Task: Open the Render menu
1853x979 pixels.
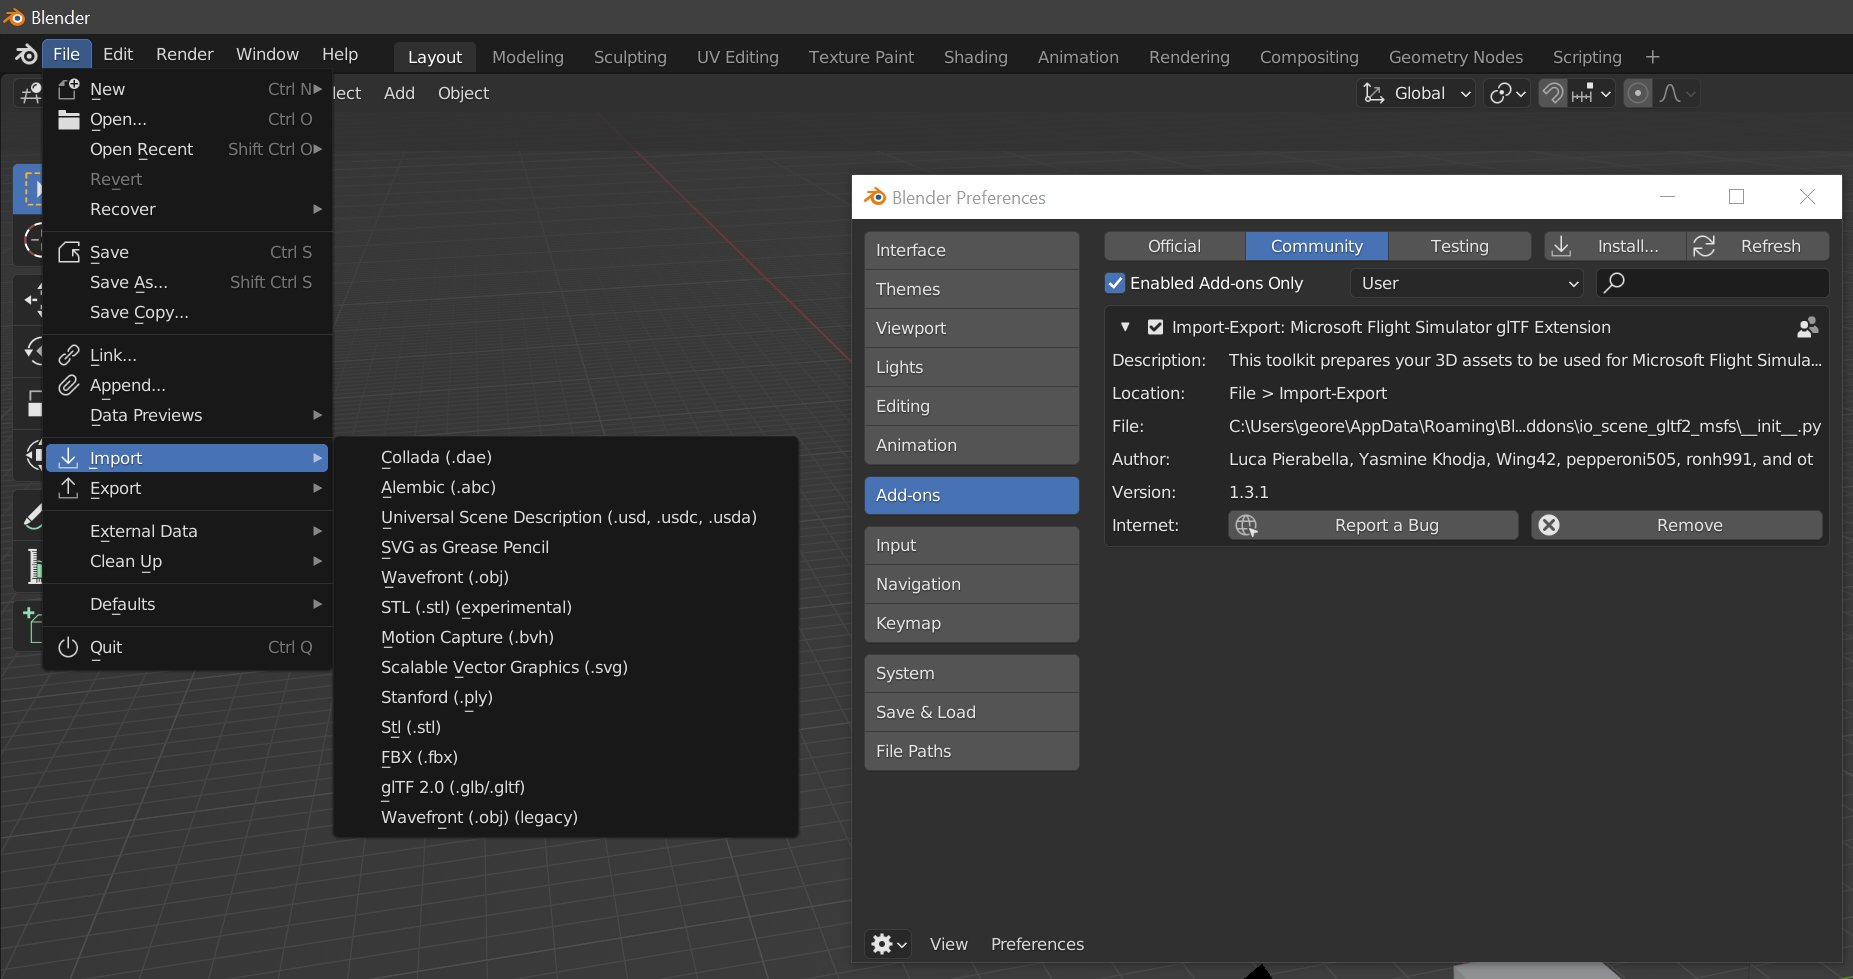Action: pyautogui.click(x=185, y=54)
